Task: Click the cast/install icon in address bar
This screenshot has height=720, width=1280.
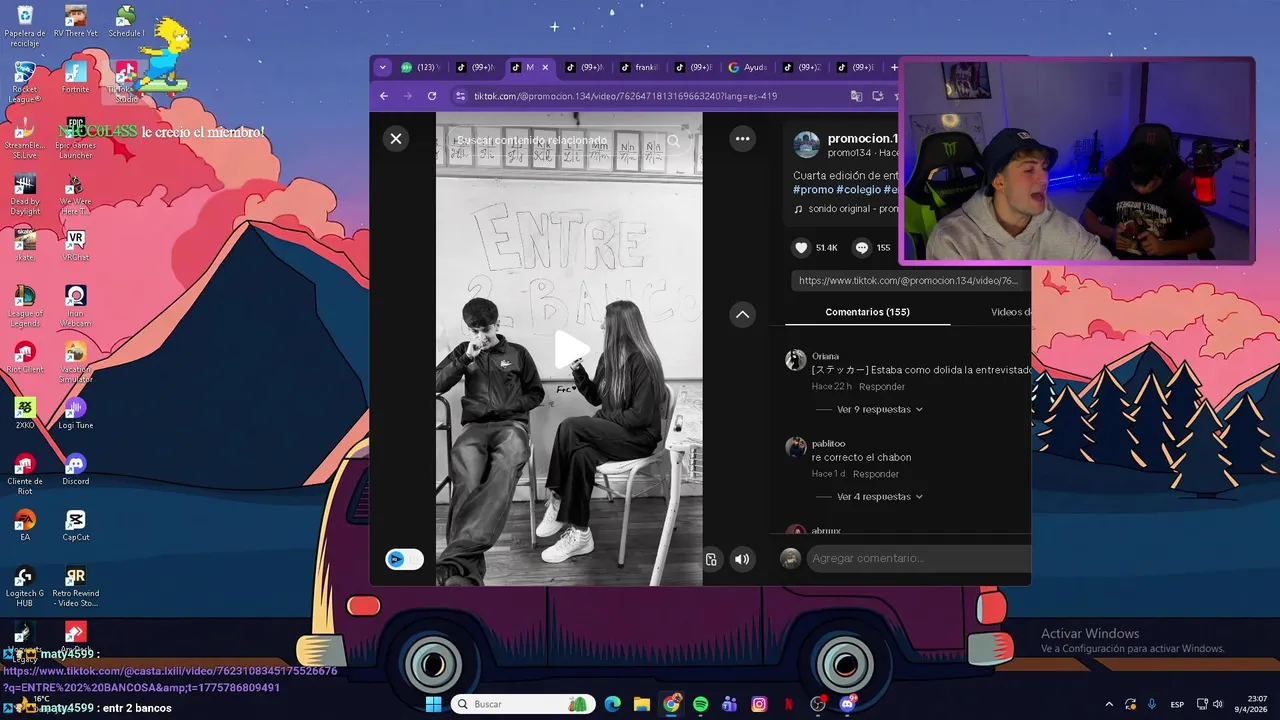Action: [878, 96]
